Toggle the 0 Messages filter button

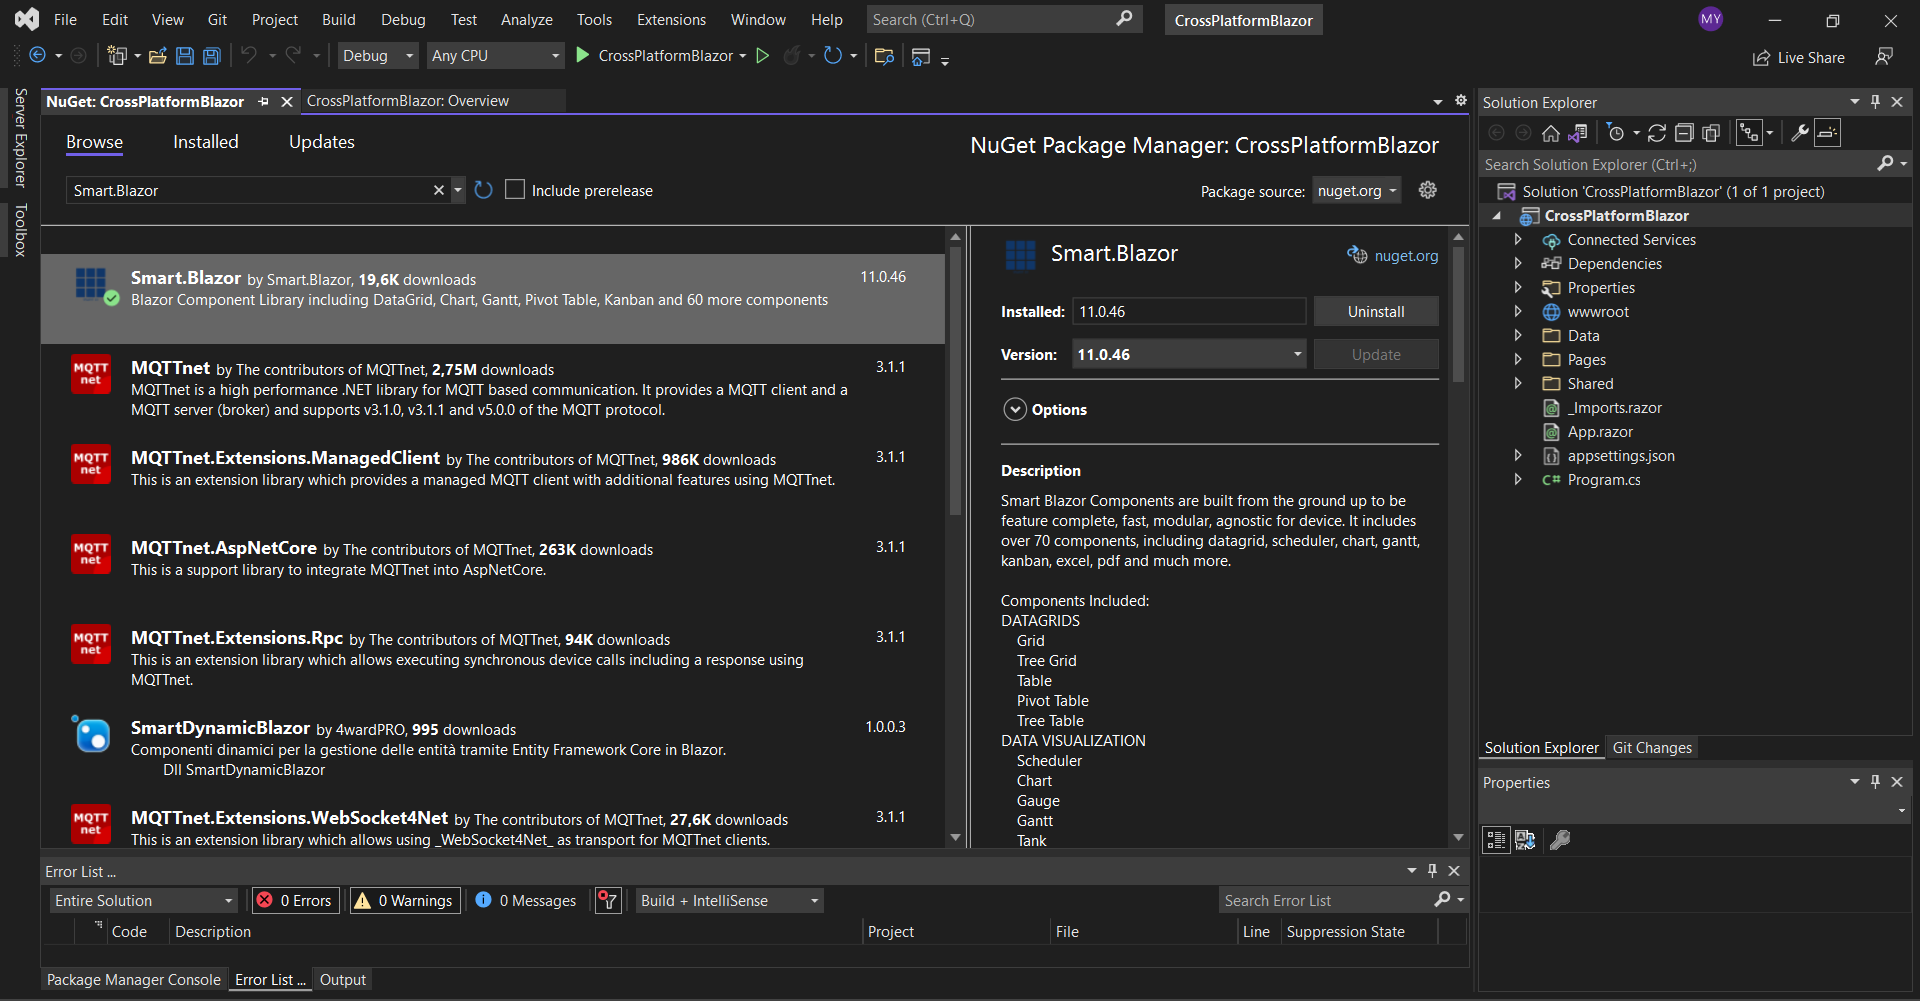pyautogui.click(x=527, y=900)
